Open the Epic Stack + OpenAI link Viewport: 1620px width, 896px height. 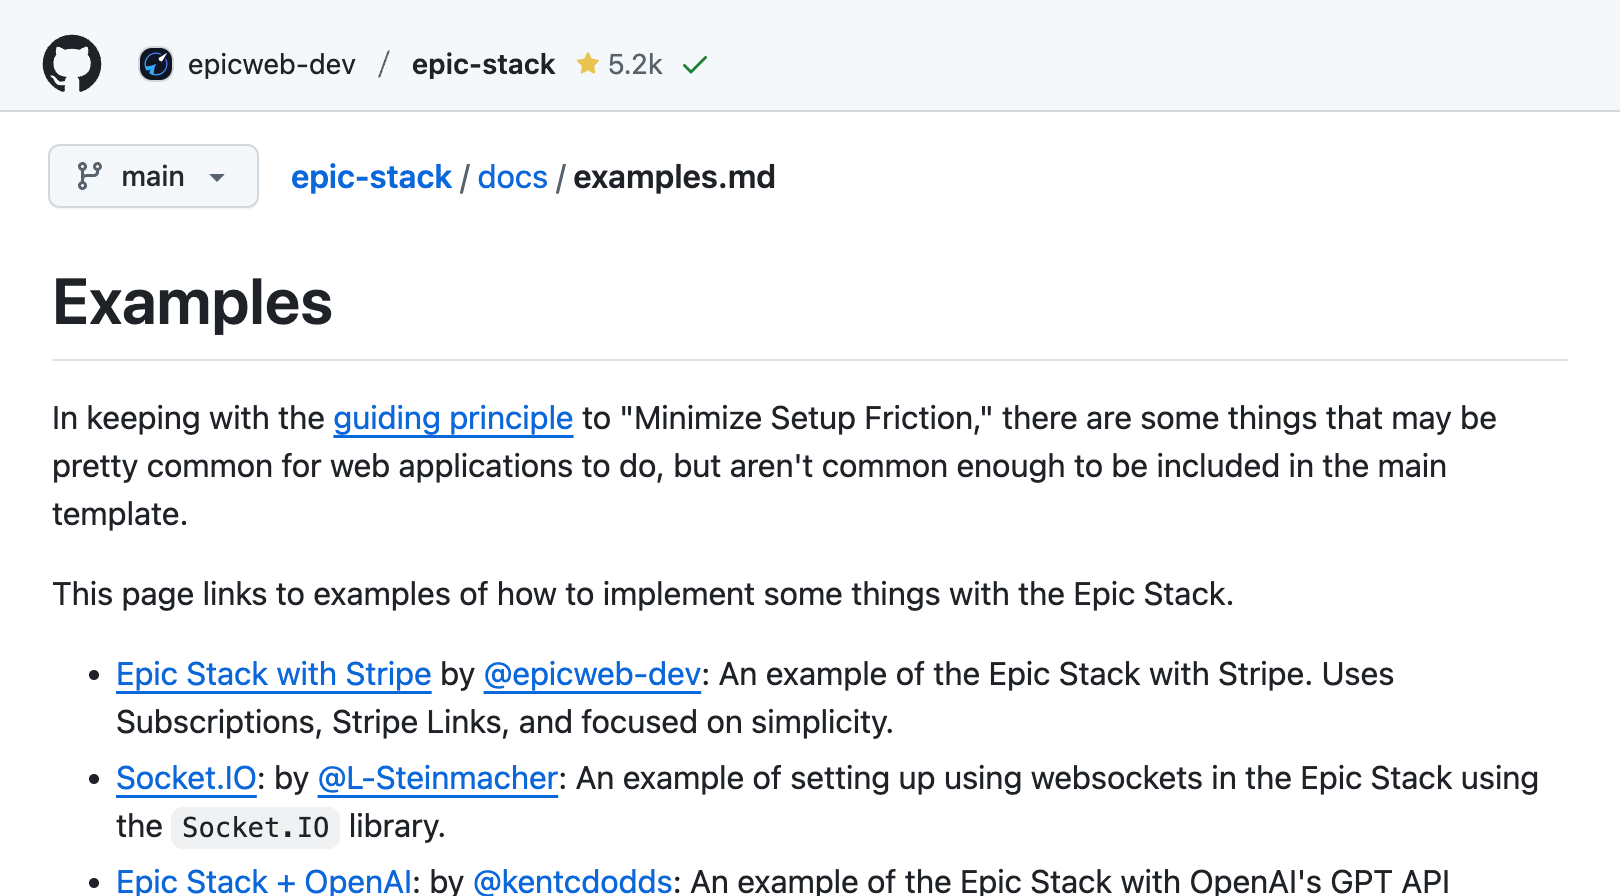[x=264, y=881]
